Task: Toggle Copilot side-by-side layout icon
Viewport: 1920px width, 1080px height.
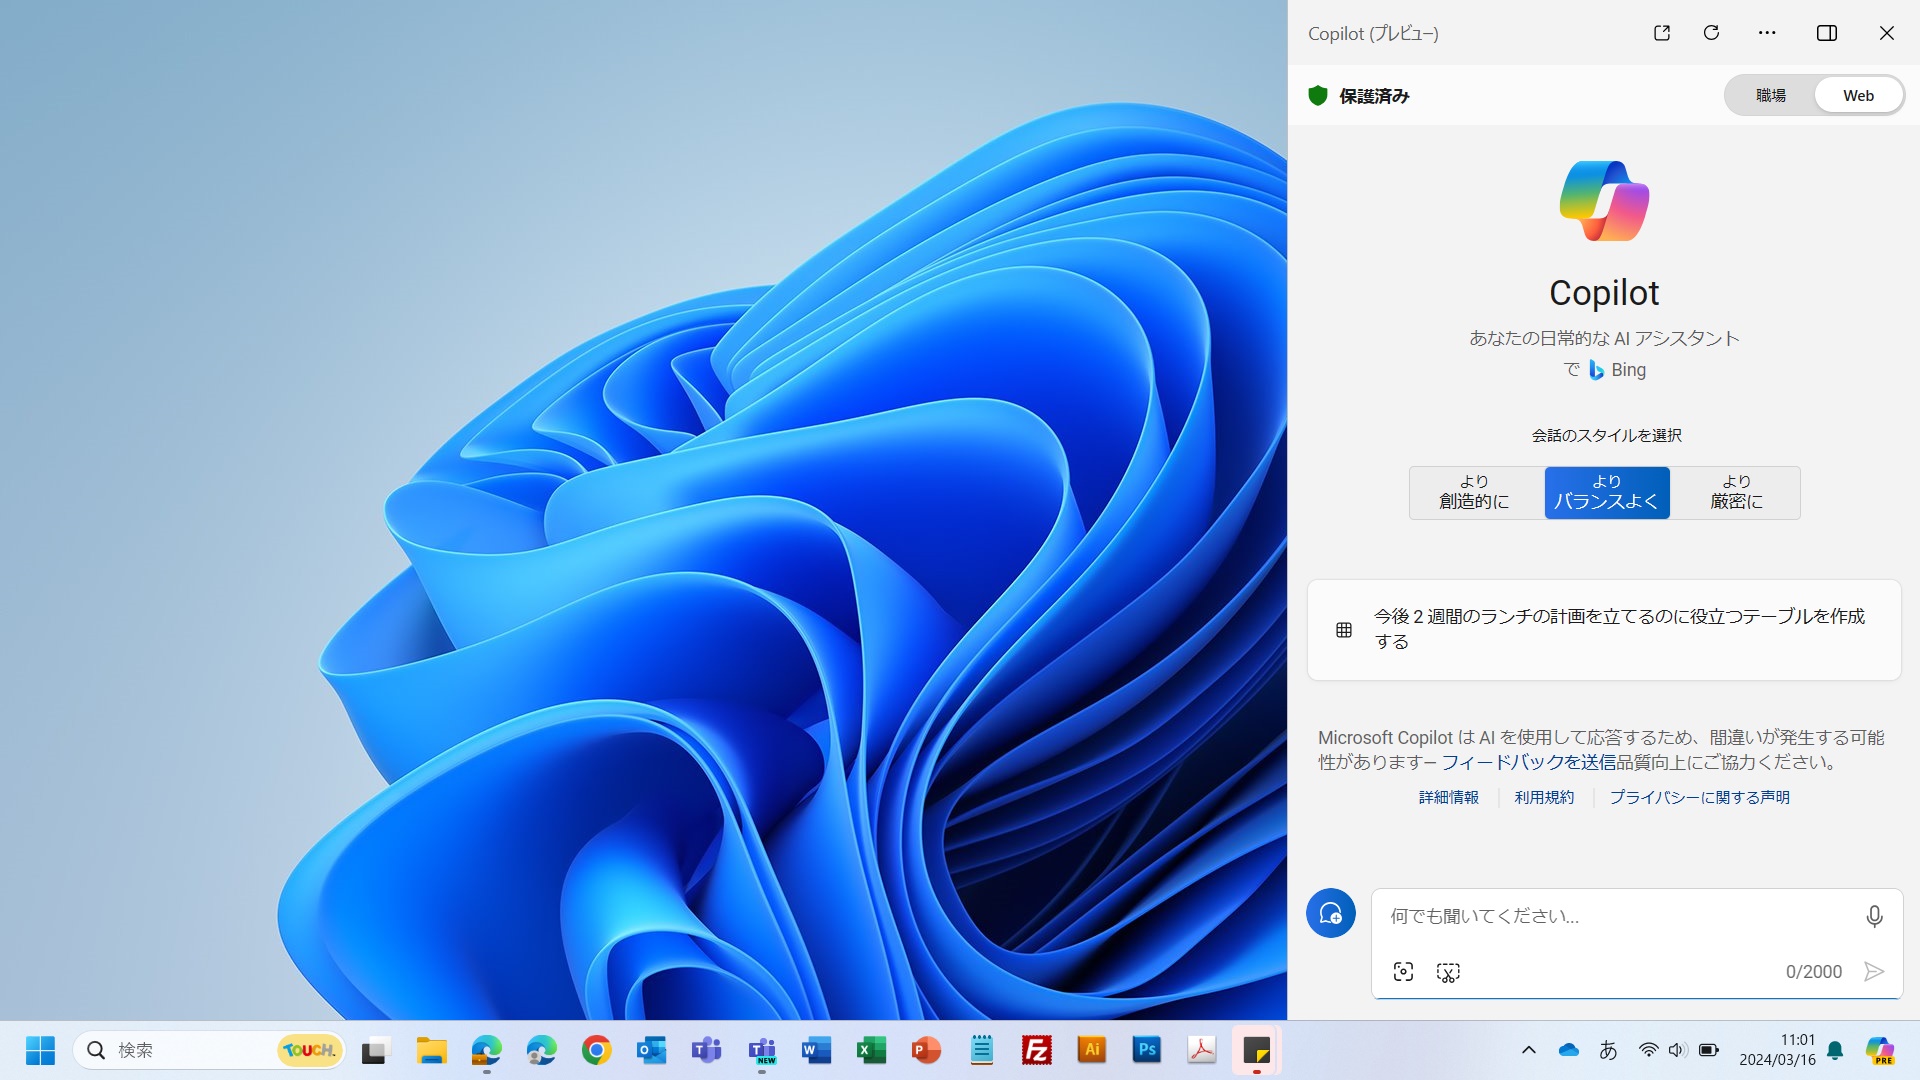Action: [1827, 33]
